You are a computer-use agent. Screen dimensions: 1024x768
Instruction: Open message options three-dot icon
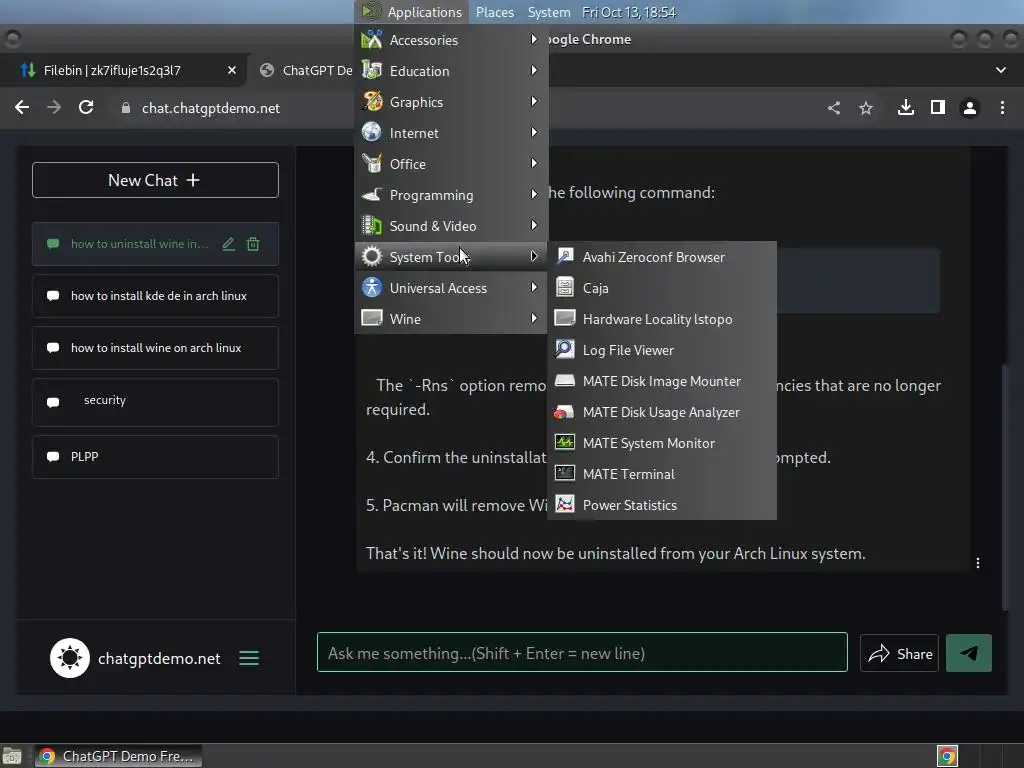coord(977,563)
